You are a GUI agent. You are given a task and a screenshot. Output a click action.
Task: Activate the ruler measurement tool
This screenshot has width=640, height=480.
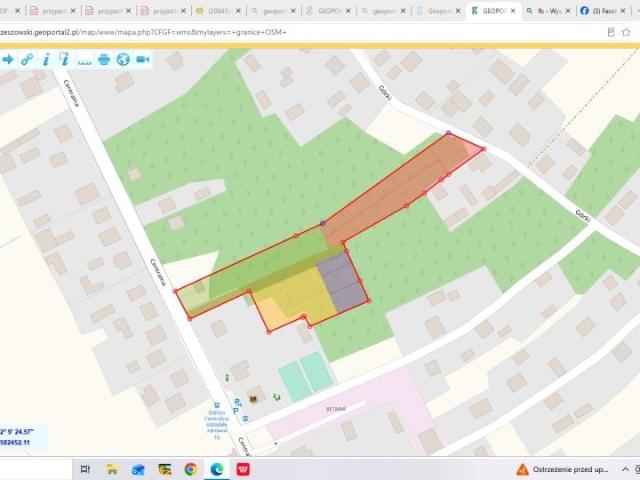84,62
